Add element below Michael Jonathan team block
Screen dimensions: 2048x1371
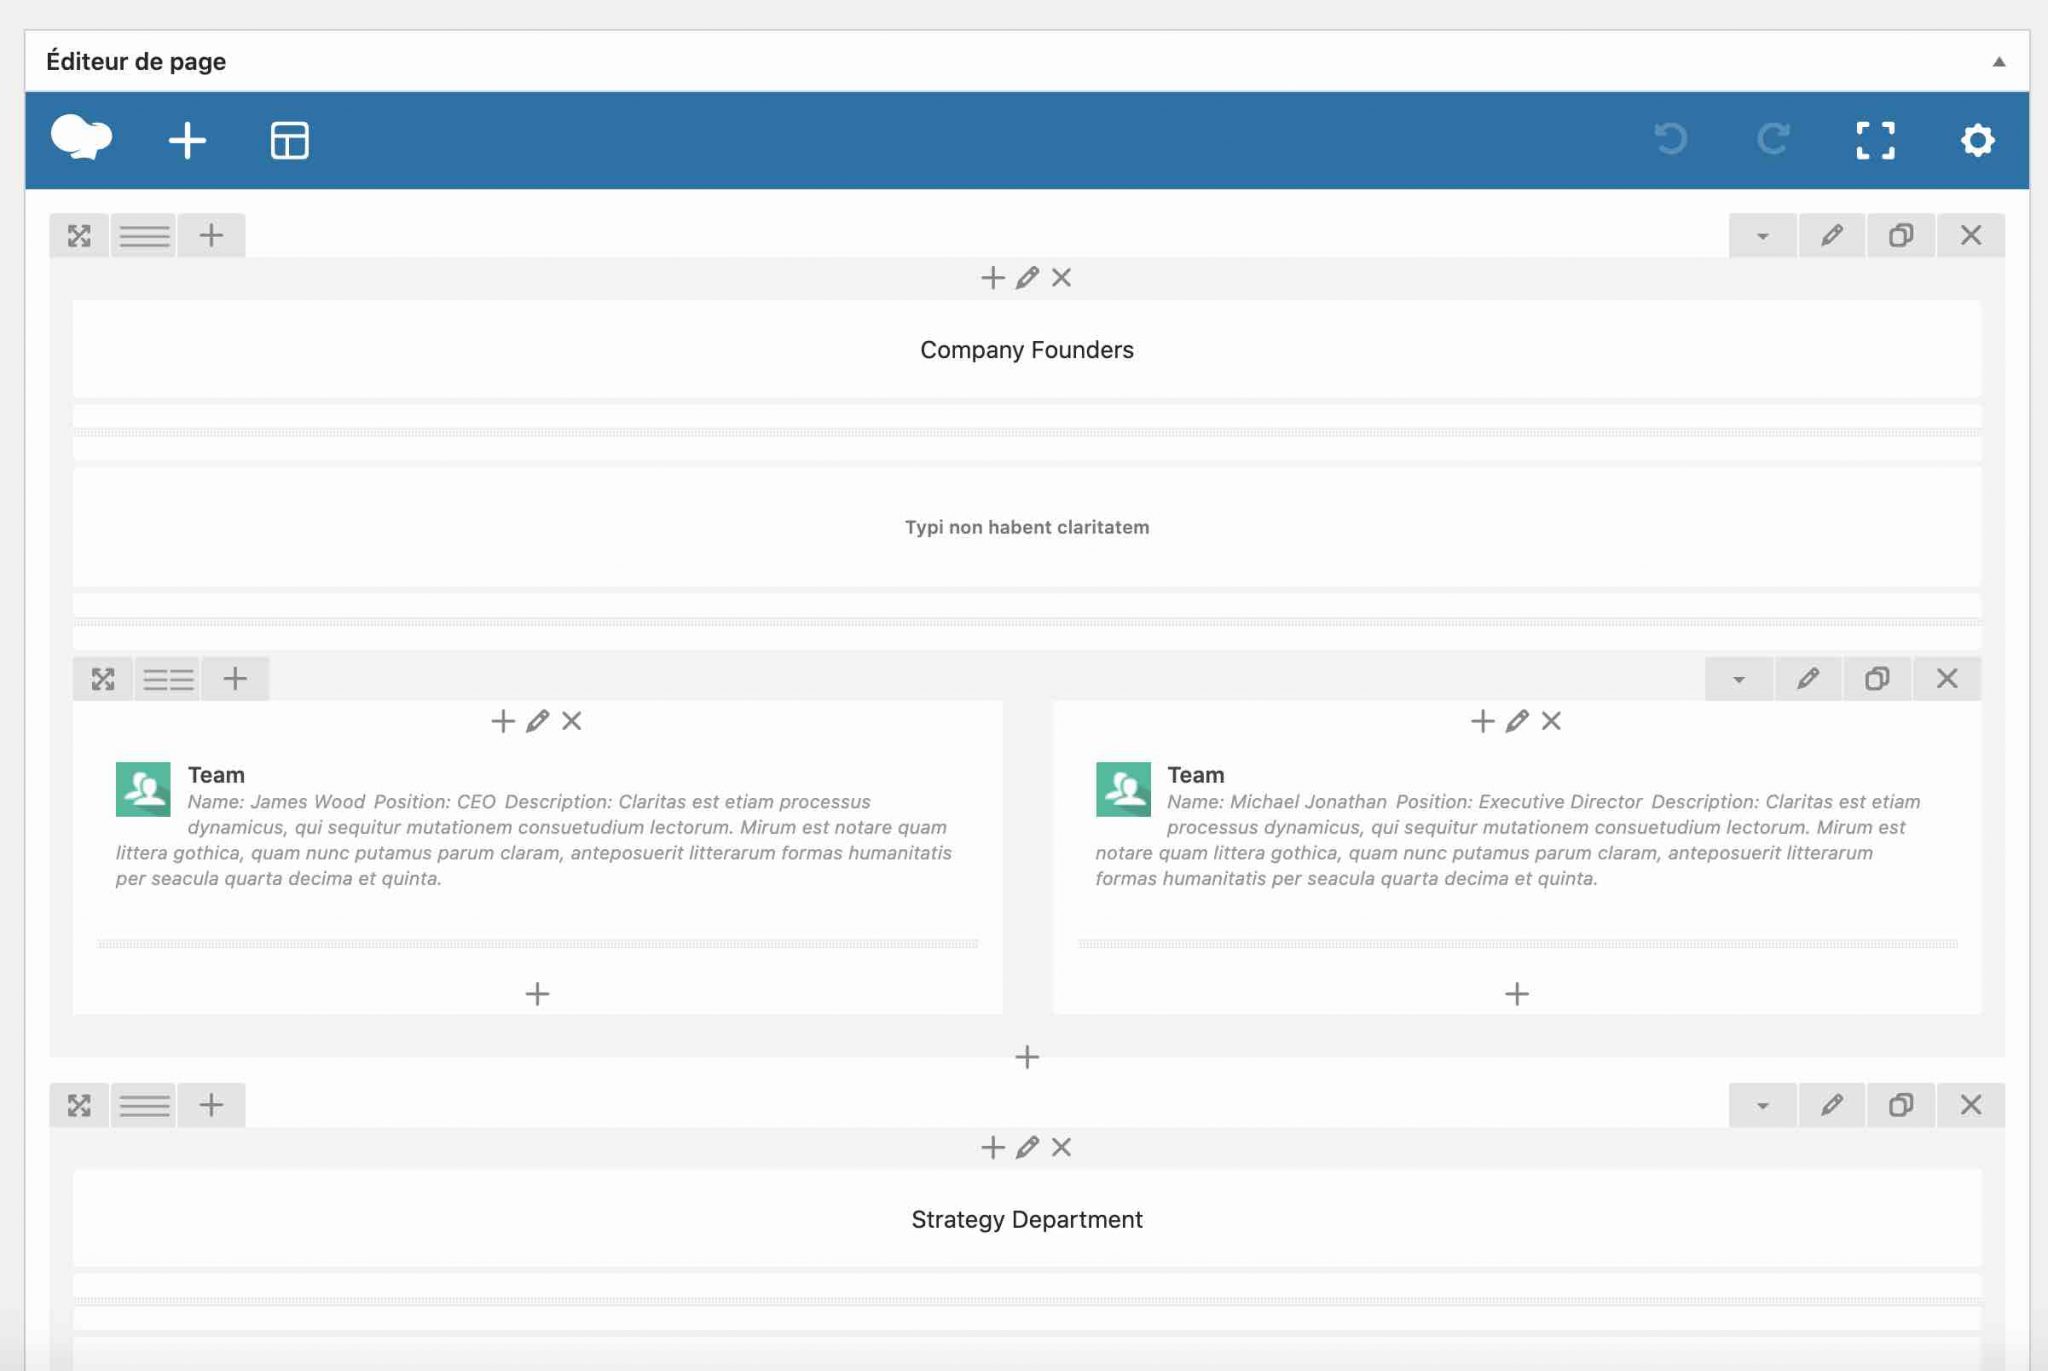(x=1516, y=994)
